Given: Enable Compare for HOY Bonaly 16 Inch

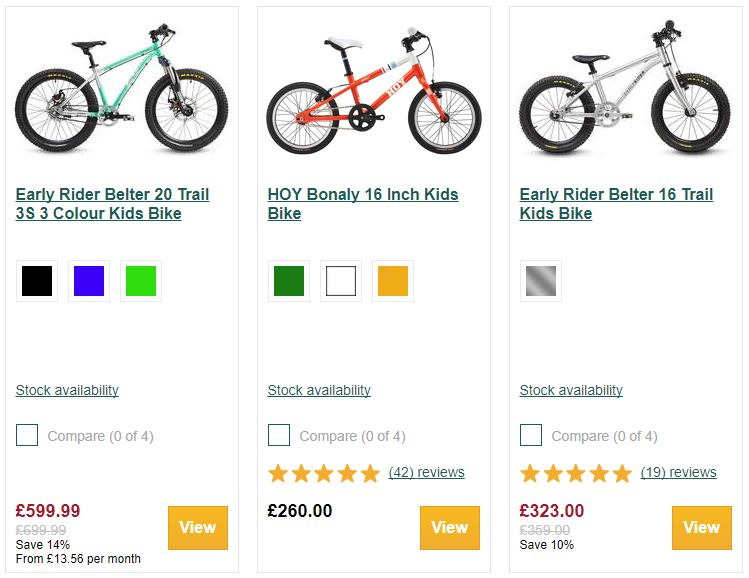Looking at the screenshot, I should coord(279,435).
